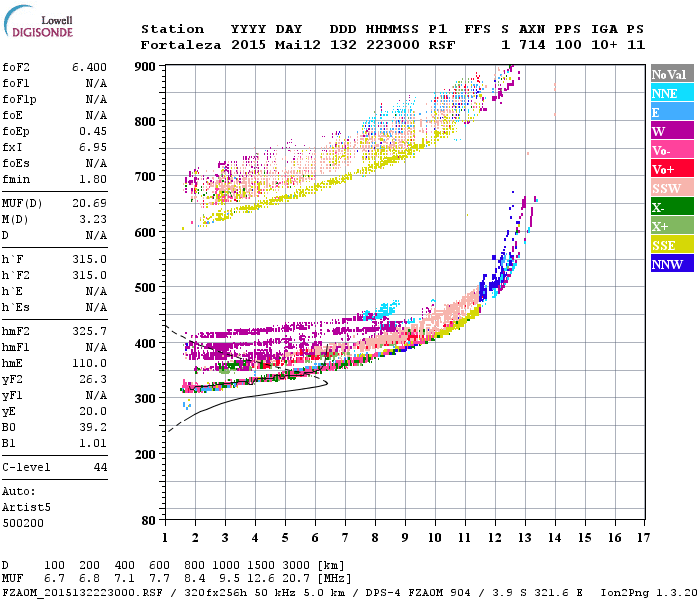Click the foF1 N/A value

coord(96,83)
